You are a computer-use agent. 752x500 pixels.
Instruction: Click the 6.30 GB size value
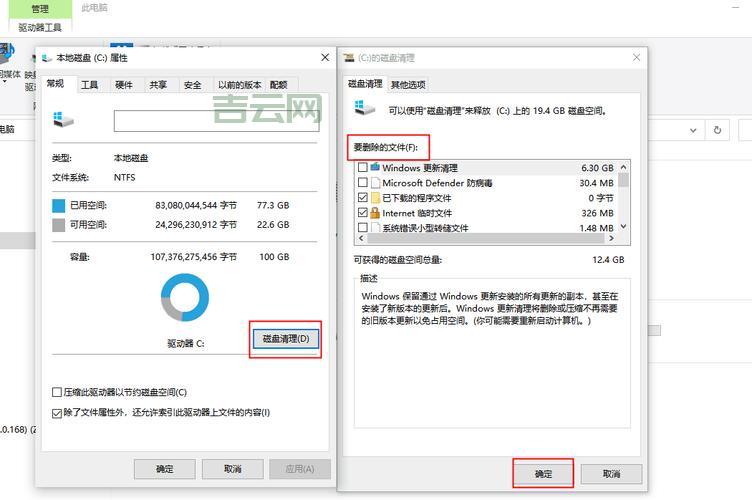click(x=597, y=168)
